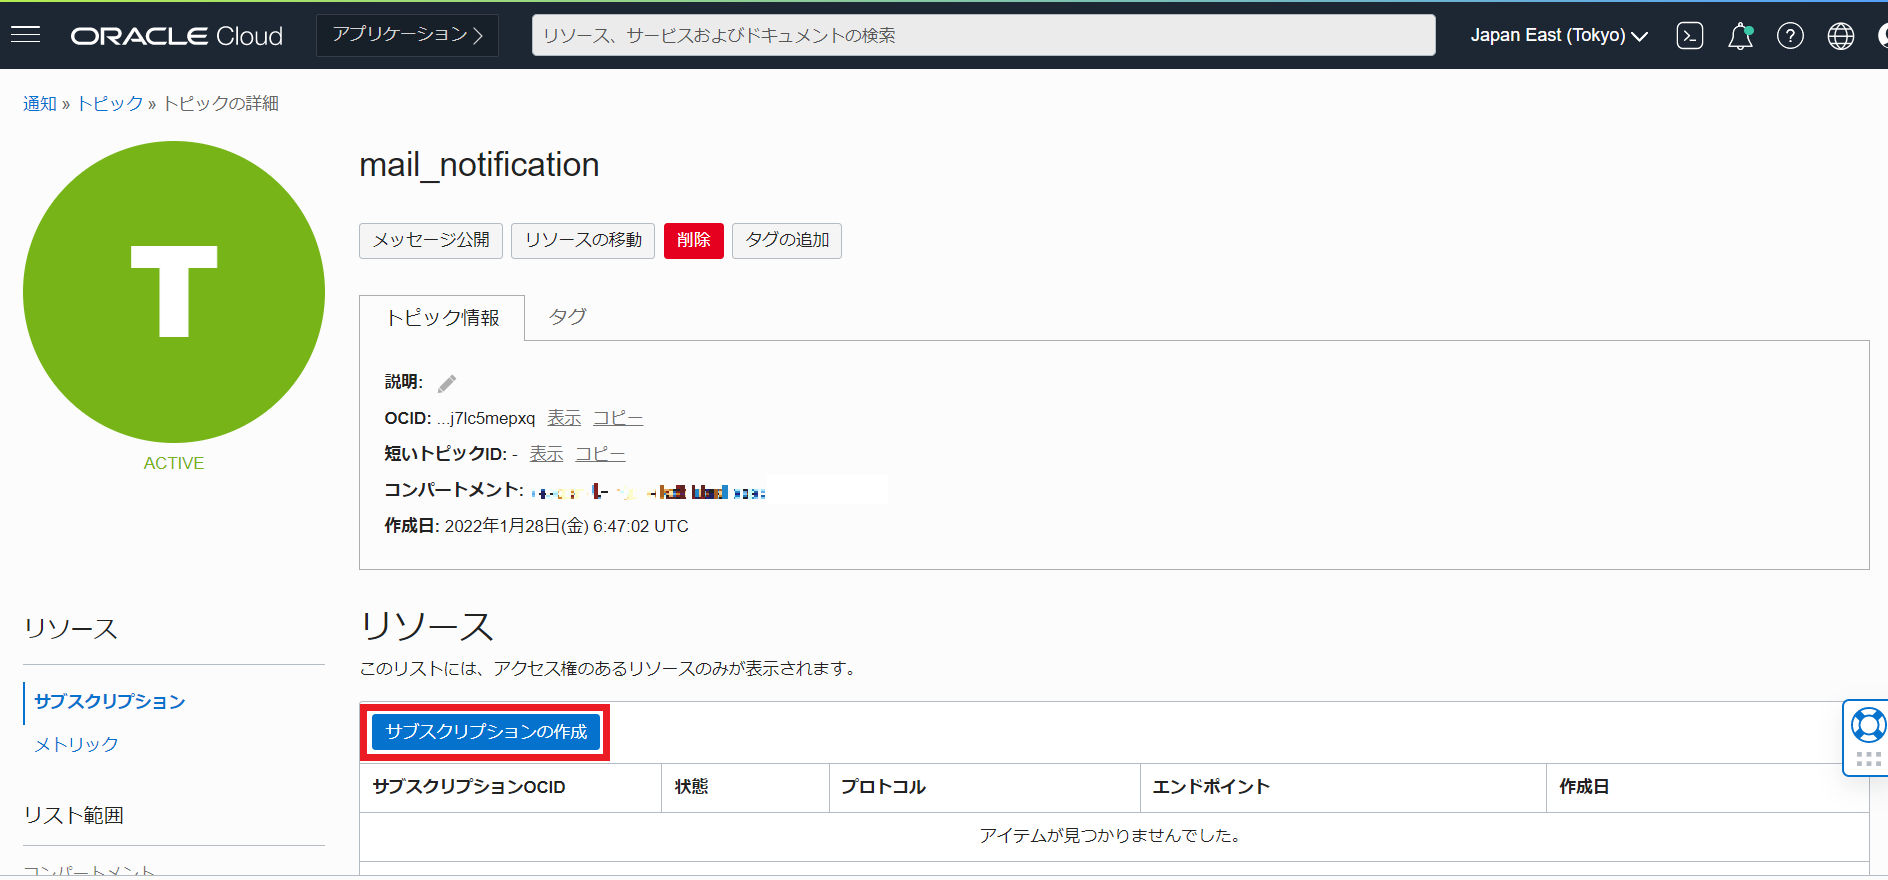The height and width of the screenshot is (880, 1888).
Task: Copy the OCID via コピー link
Action: click(x=618, y=418)
